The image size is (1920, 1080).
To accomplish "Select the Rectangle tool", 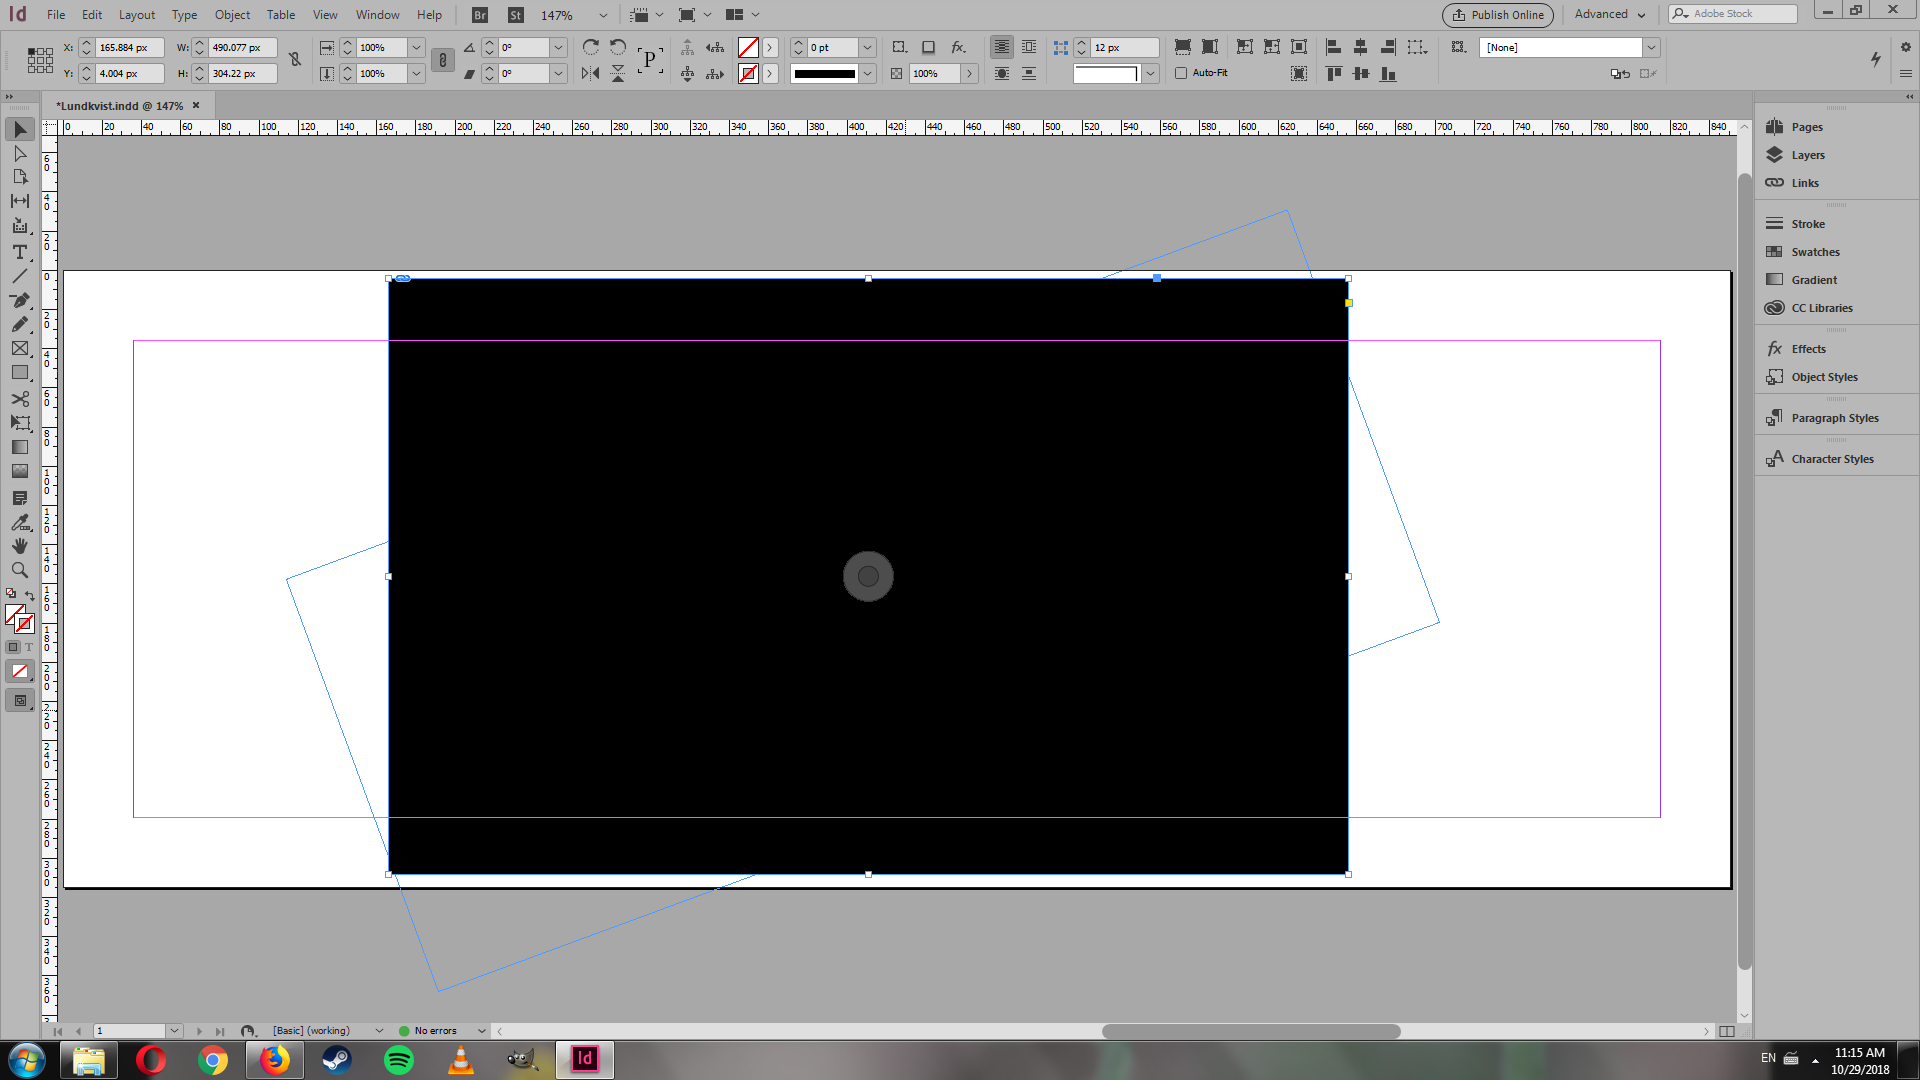I will 20,372.
